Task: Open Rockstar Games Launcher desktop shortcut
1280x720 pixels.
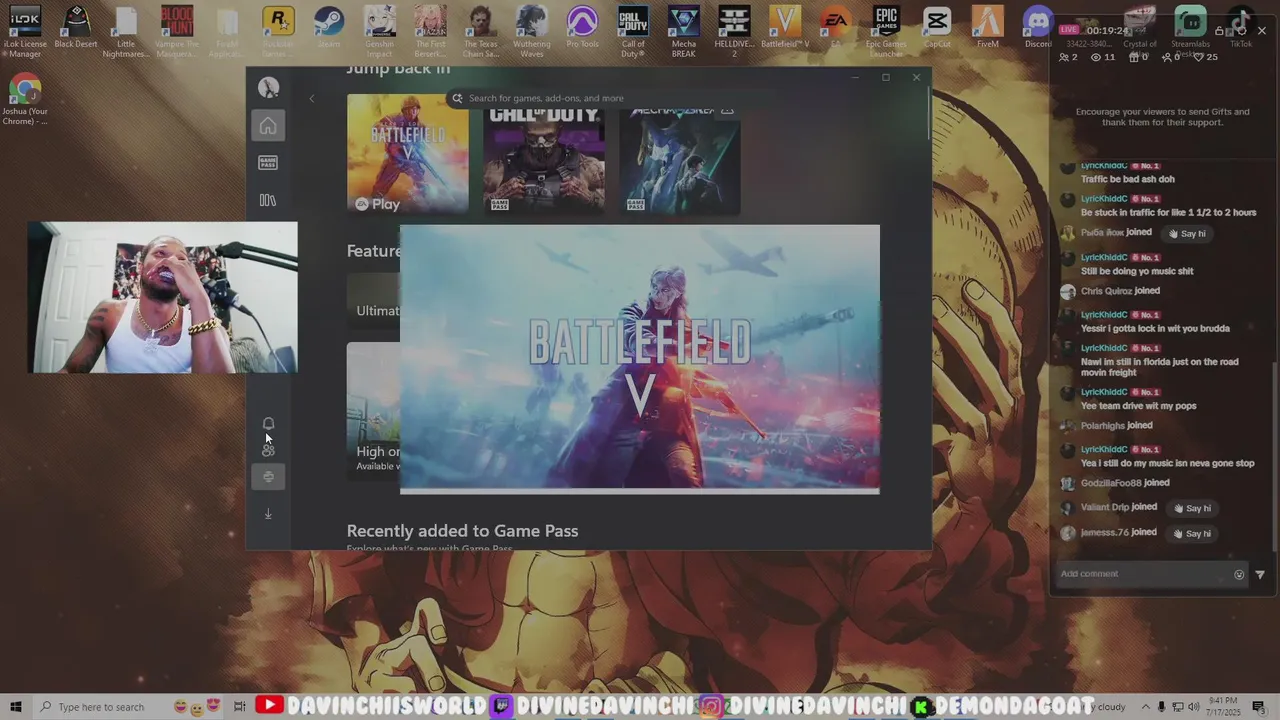Action: pos(278,31)
